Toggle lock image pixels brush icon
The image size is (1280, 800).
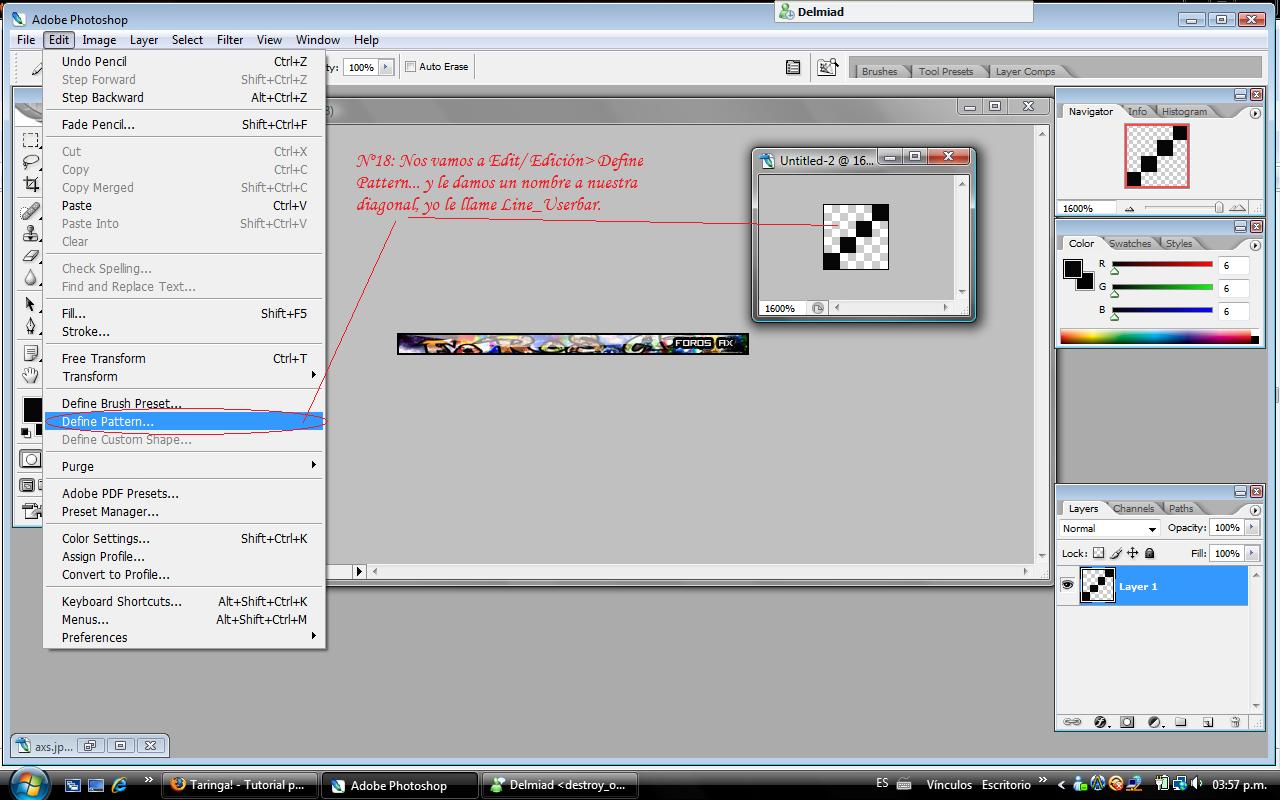point(1115,553)
